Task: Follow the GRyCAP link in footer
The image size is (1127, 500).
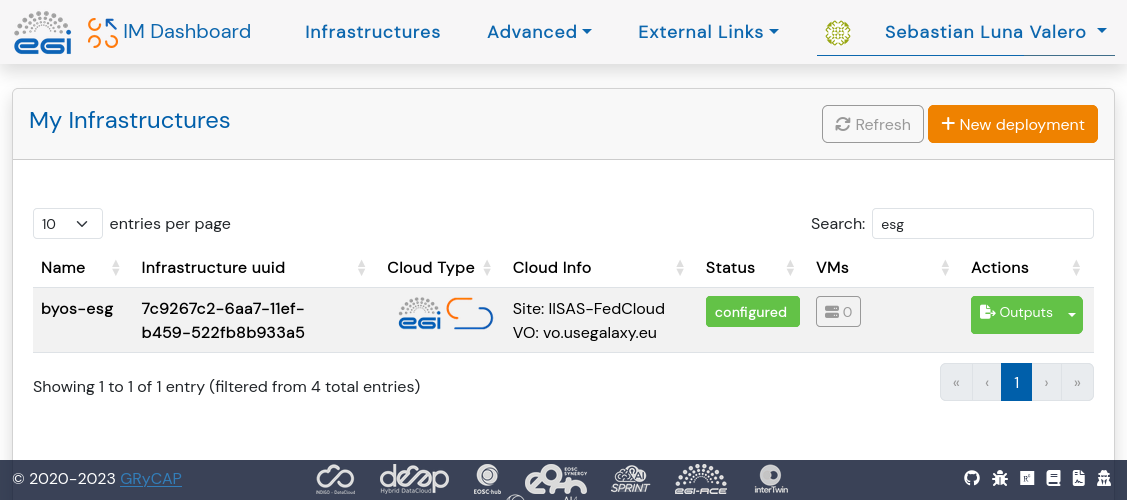Action: click(151, 479)
